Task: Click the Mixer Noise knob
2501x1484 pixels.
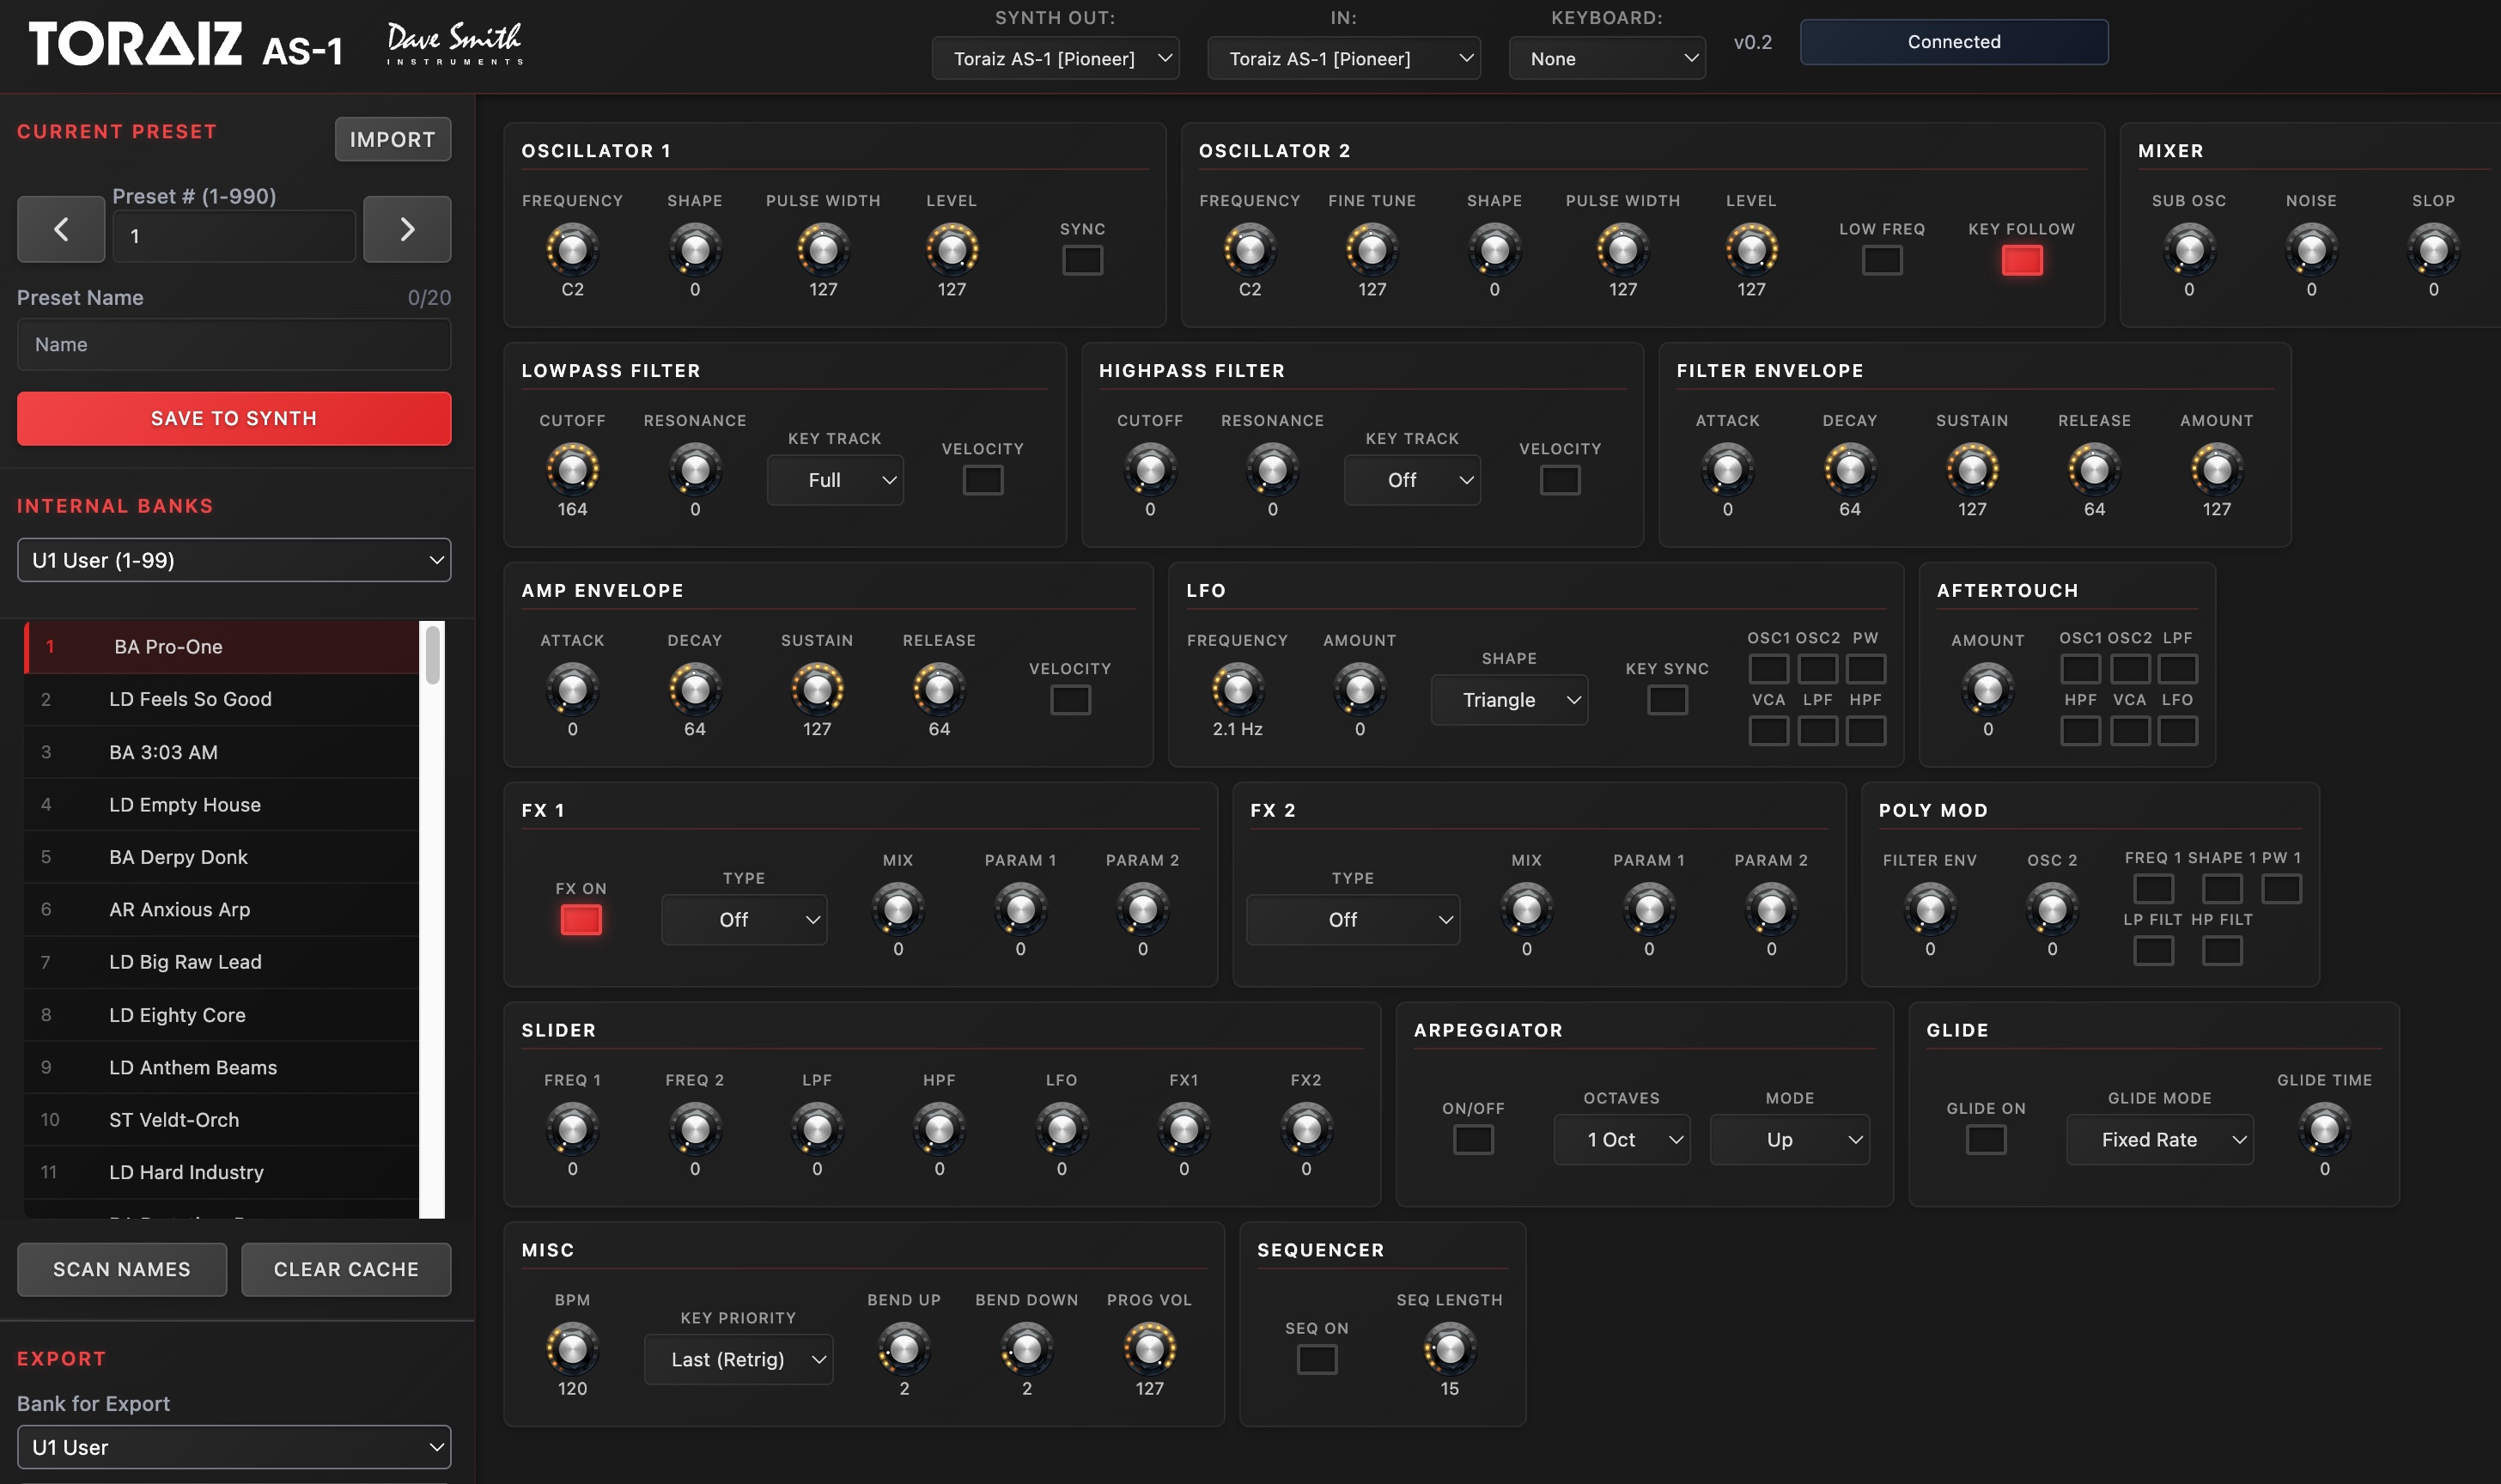Action: (2310, 249)
